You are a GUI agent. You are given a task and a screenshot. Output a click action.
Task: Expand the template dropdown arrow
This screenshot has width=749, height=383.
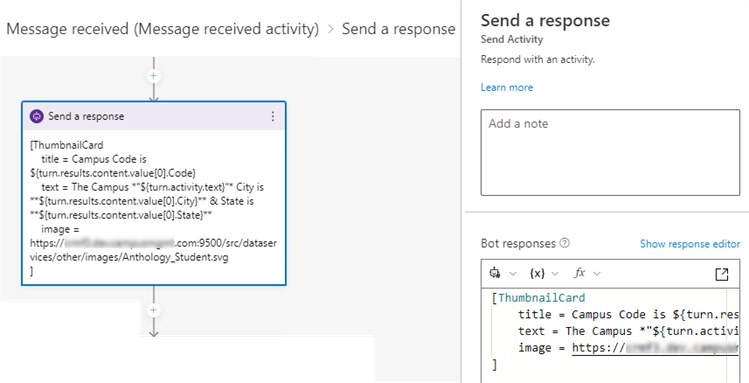(513, 274)
